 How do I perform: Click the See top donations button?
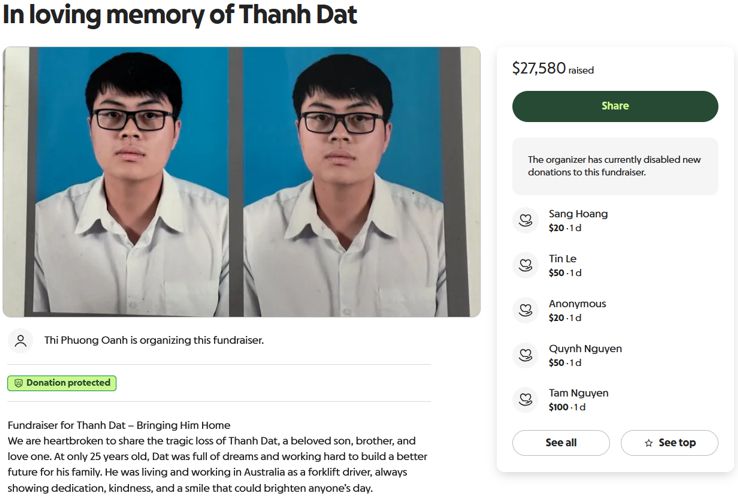click(x=669, y=443)
